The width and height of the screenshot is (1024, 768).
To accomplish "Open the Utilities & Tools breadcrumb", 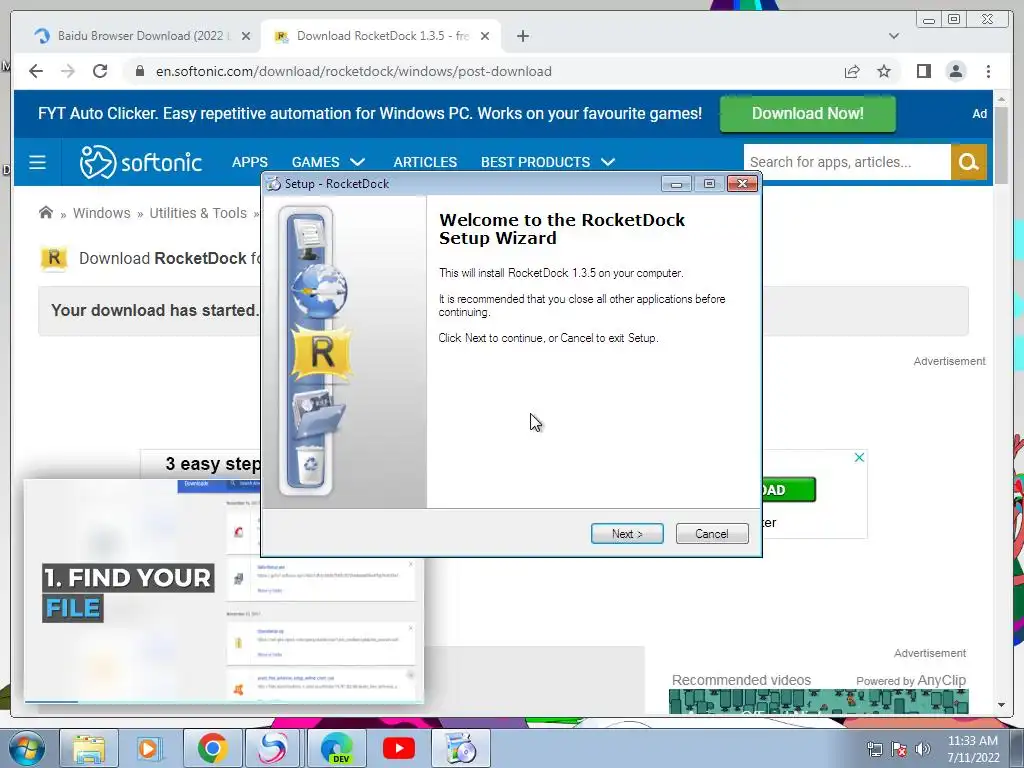I will [198, 213].
